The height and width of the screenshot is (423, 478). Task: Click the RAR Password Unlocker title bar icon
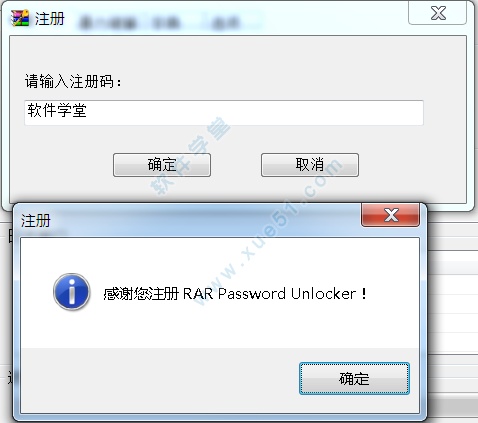[x=19, y=18]
